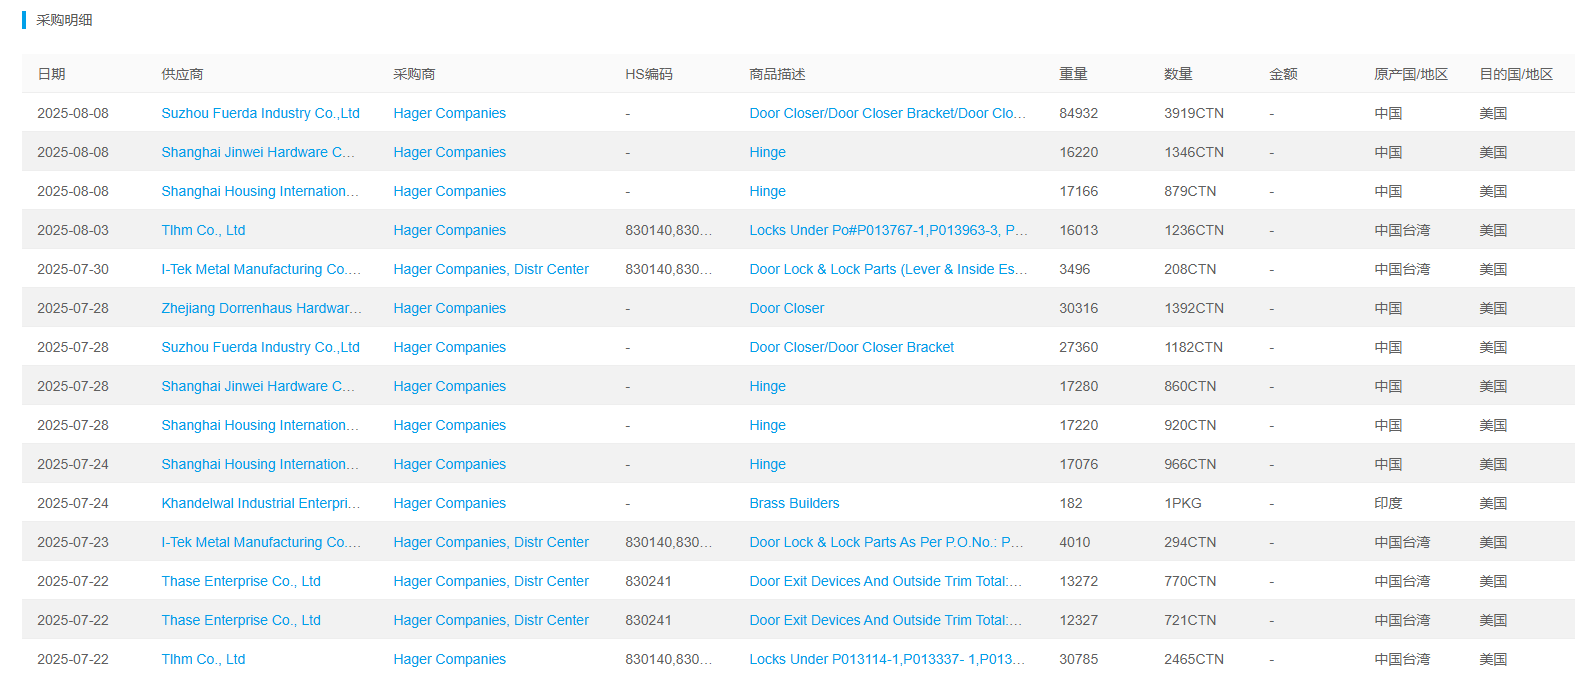Select the 采购商 column header
Screen dimensions: 1577x675
tap(414, 74)
